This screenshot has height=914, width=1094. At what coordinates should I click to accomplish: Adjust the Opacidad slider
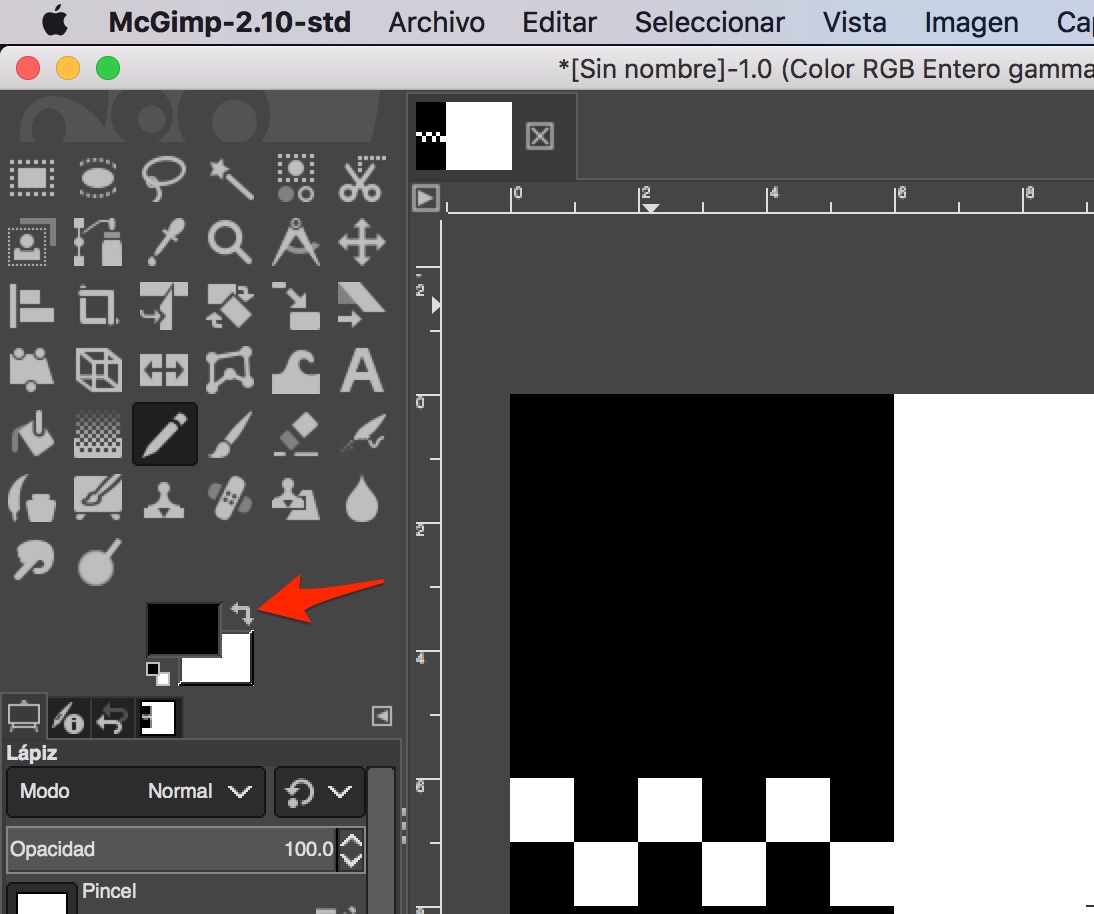[x=170, y=849]
